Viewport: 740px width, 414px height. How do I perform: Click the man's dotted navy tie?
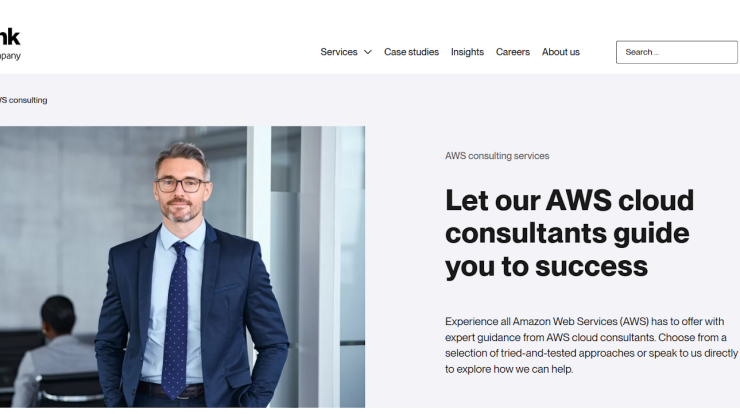coord(175,319)
